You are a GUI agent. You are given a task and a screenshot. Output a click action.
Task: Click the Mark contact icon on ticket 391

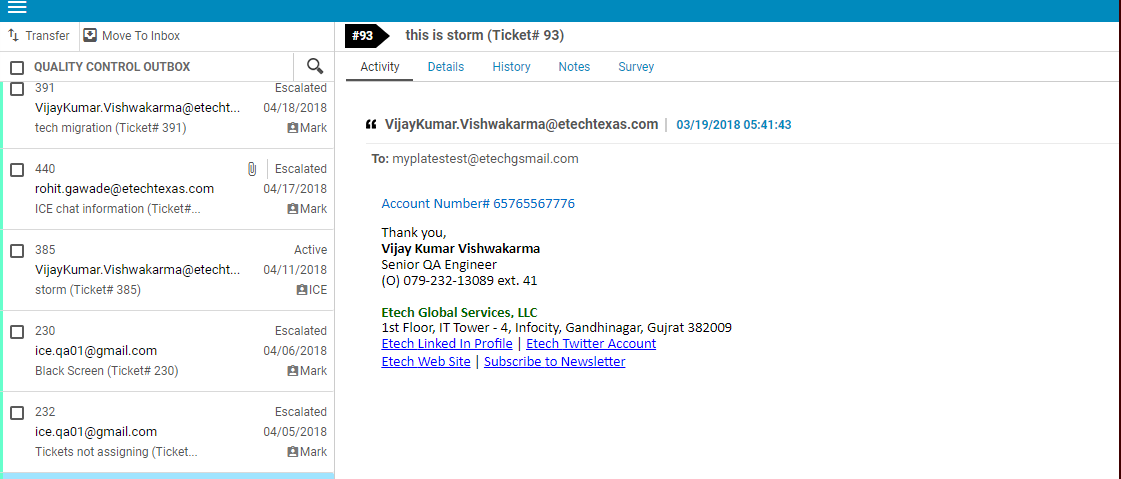click(292, 128)
